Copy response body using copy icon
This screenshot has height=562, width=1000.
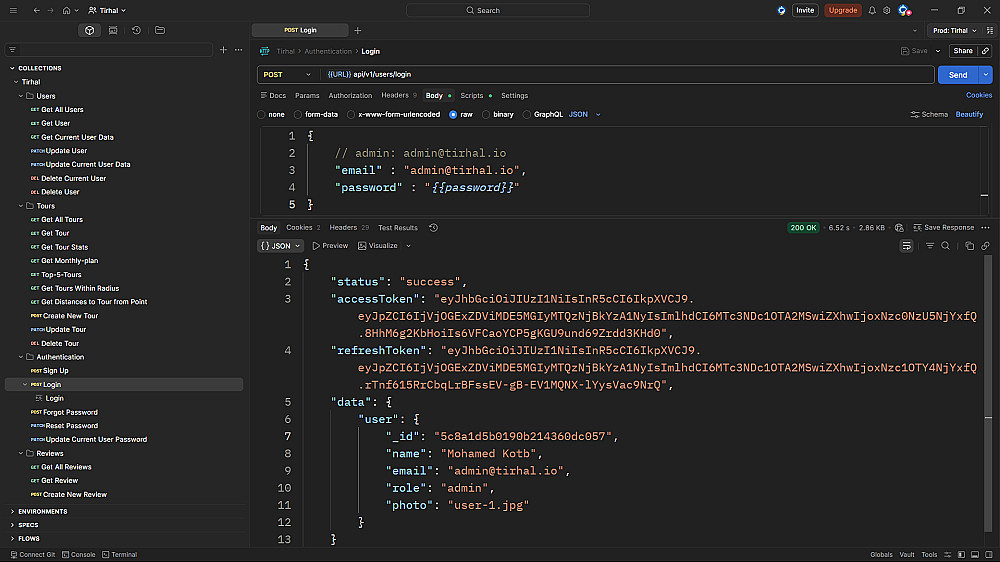(969, 246)
